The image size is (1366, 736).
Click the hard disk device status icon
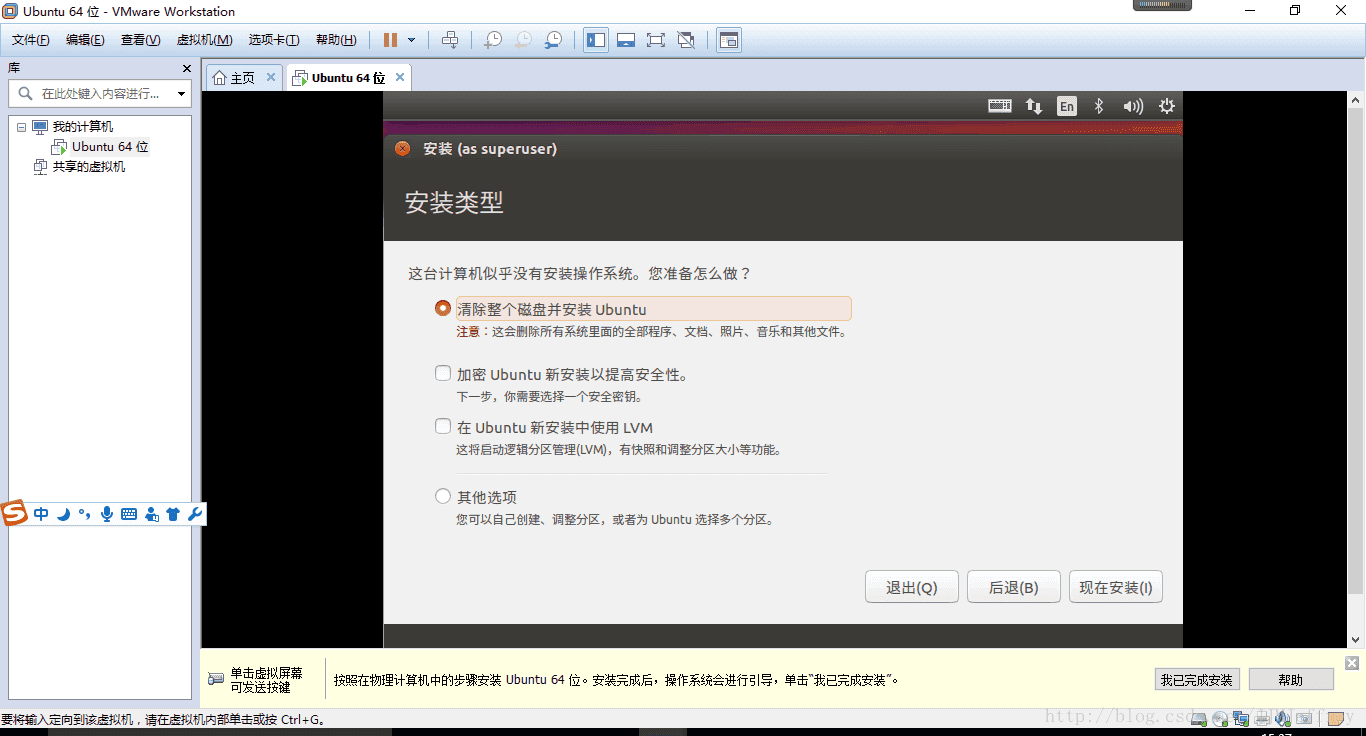pos(1198,719)
